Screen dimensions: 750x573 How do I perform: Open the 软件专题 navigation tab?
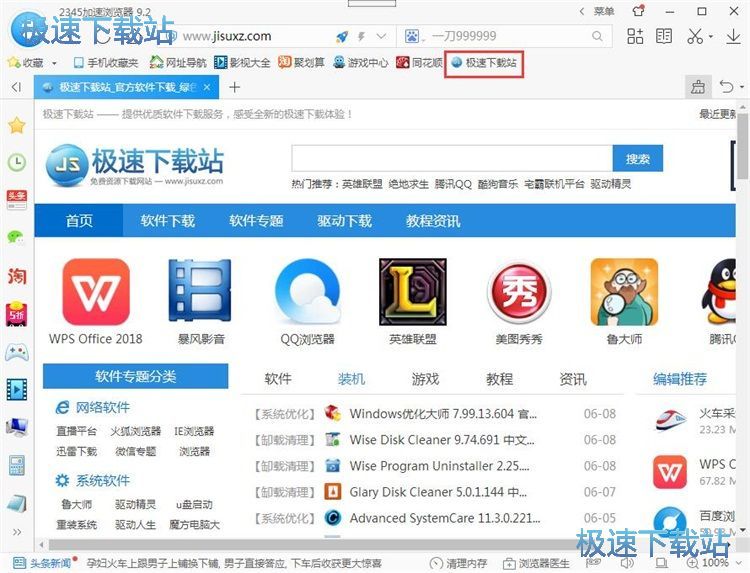coord(256,220)
